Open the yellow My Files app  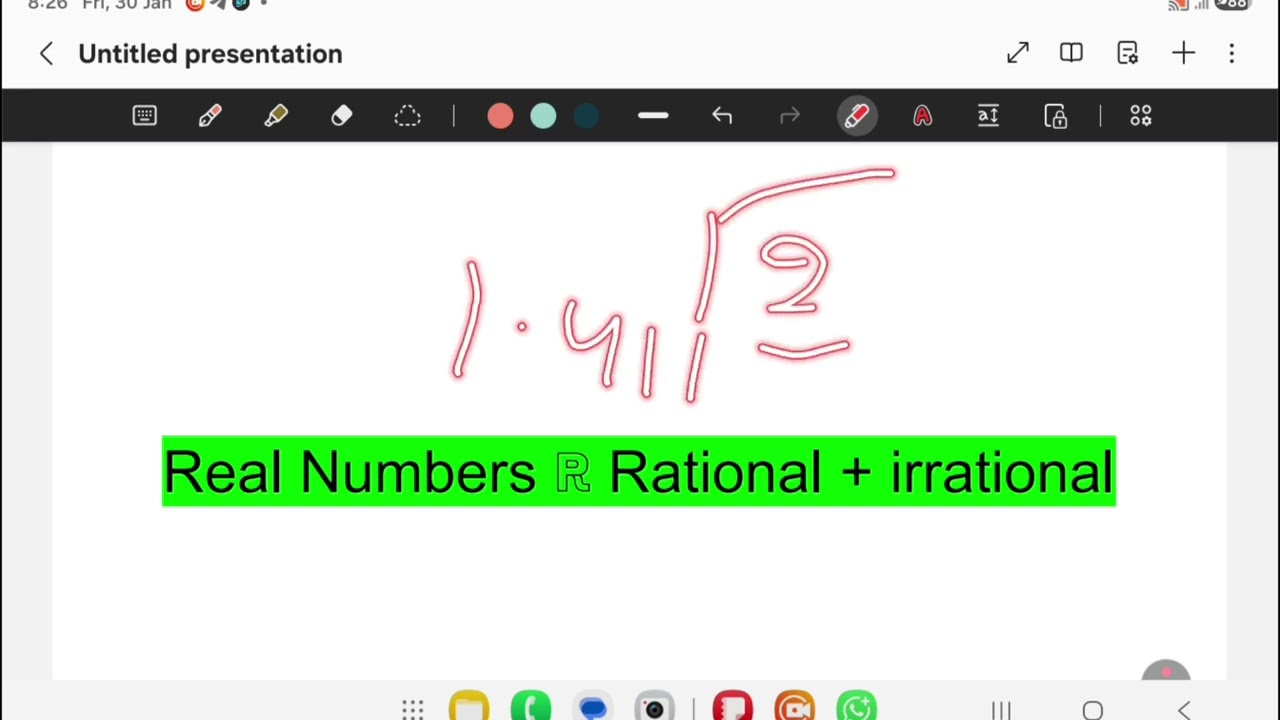[x=469, y=706]
